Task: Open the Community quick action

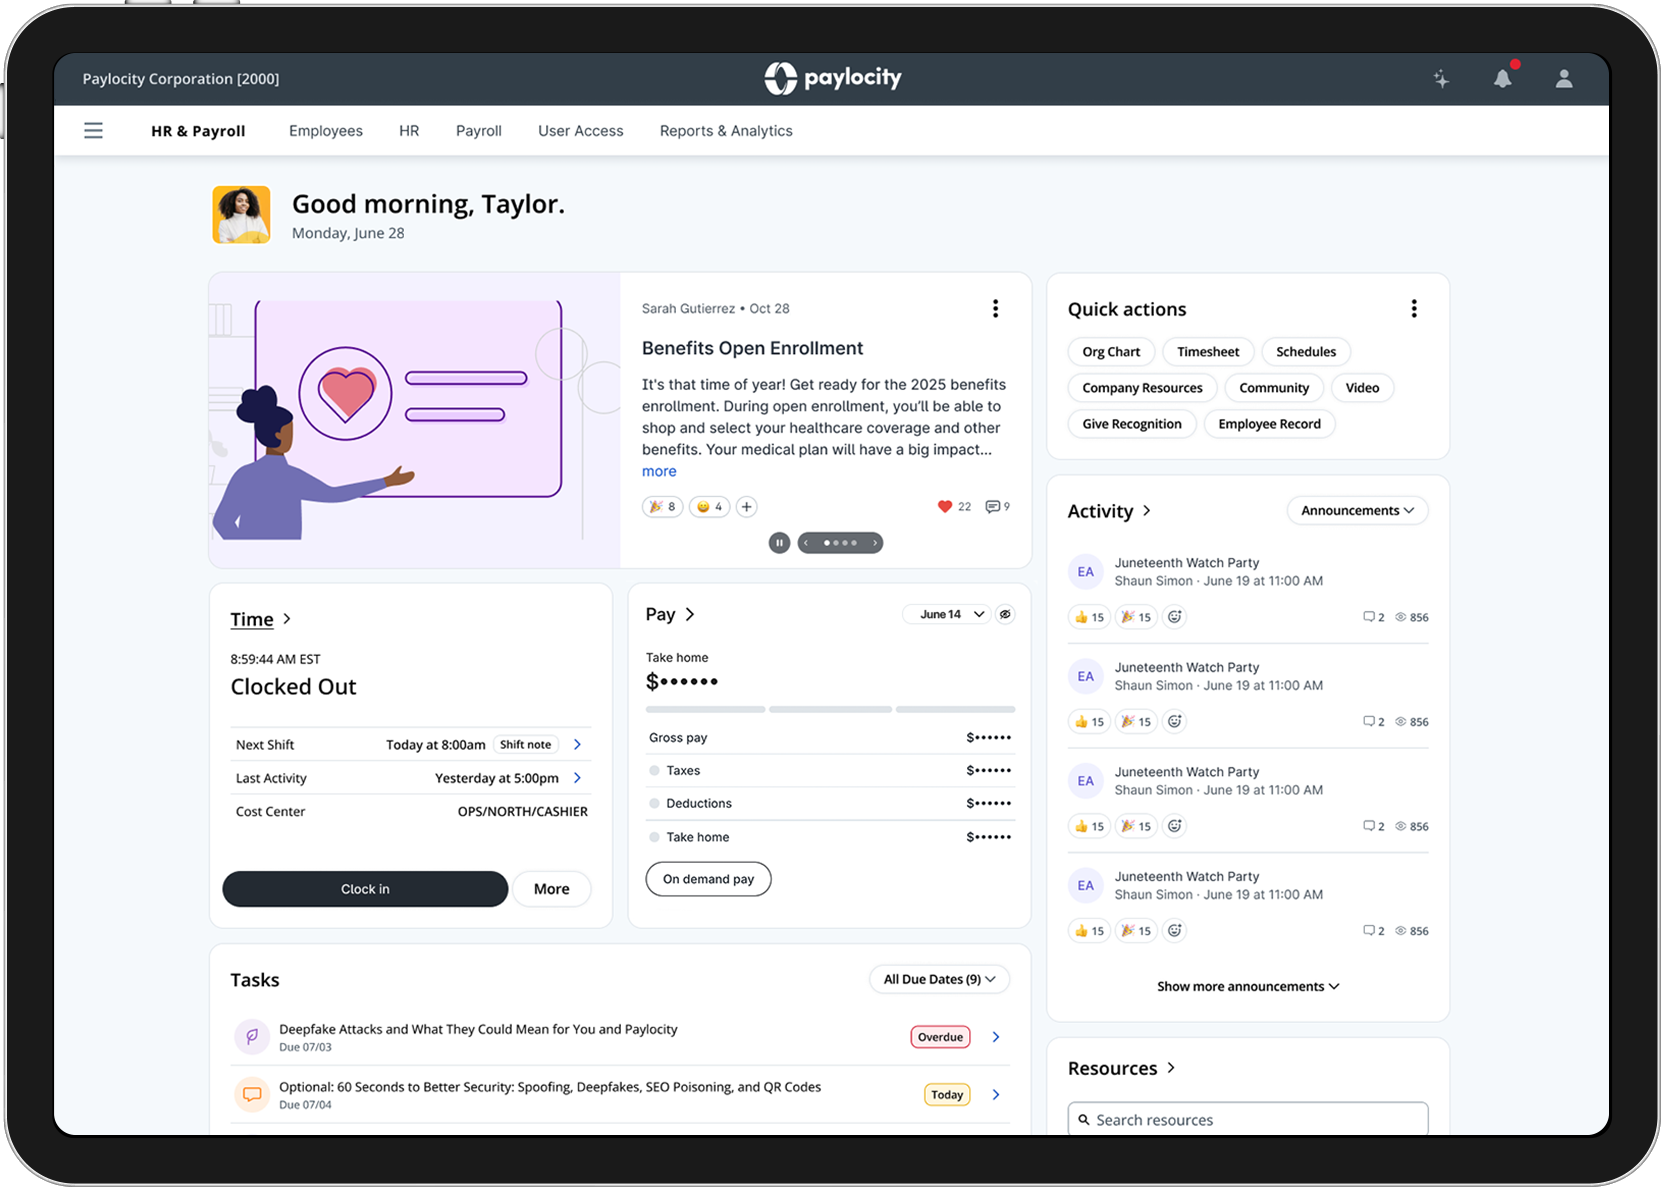Action: [1274, 388]
